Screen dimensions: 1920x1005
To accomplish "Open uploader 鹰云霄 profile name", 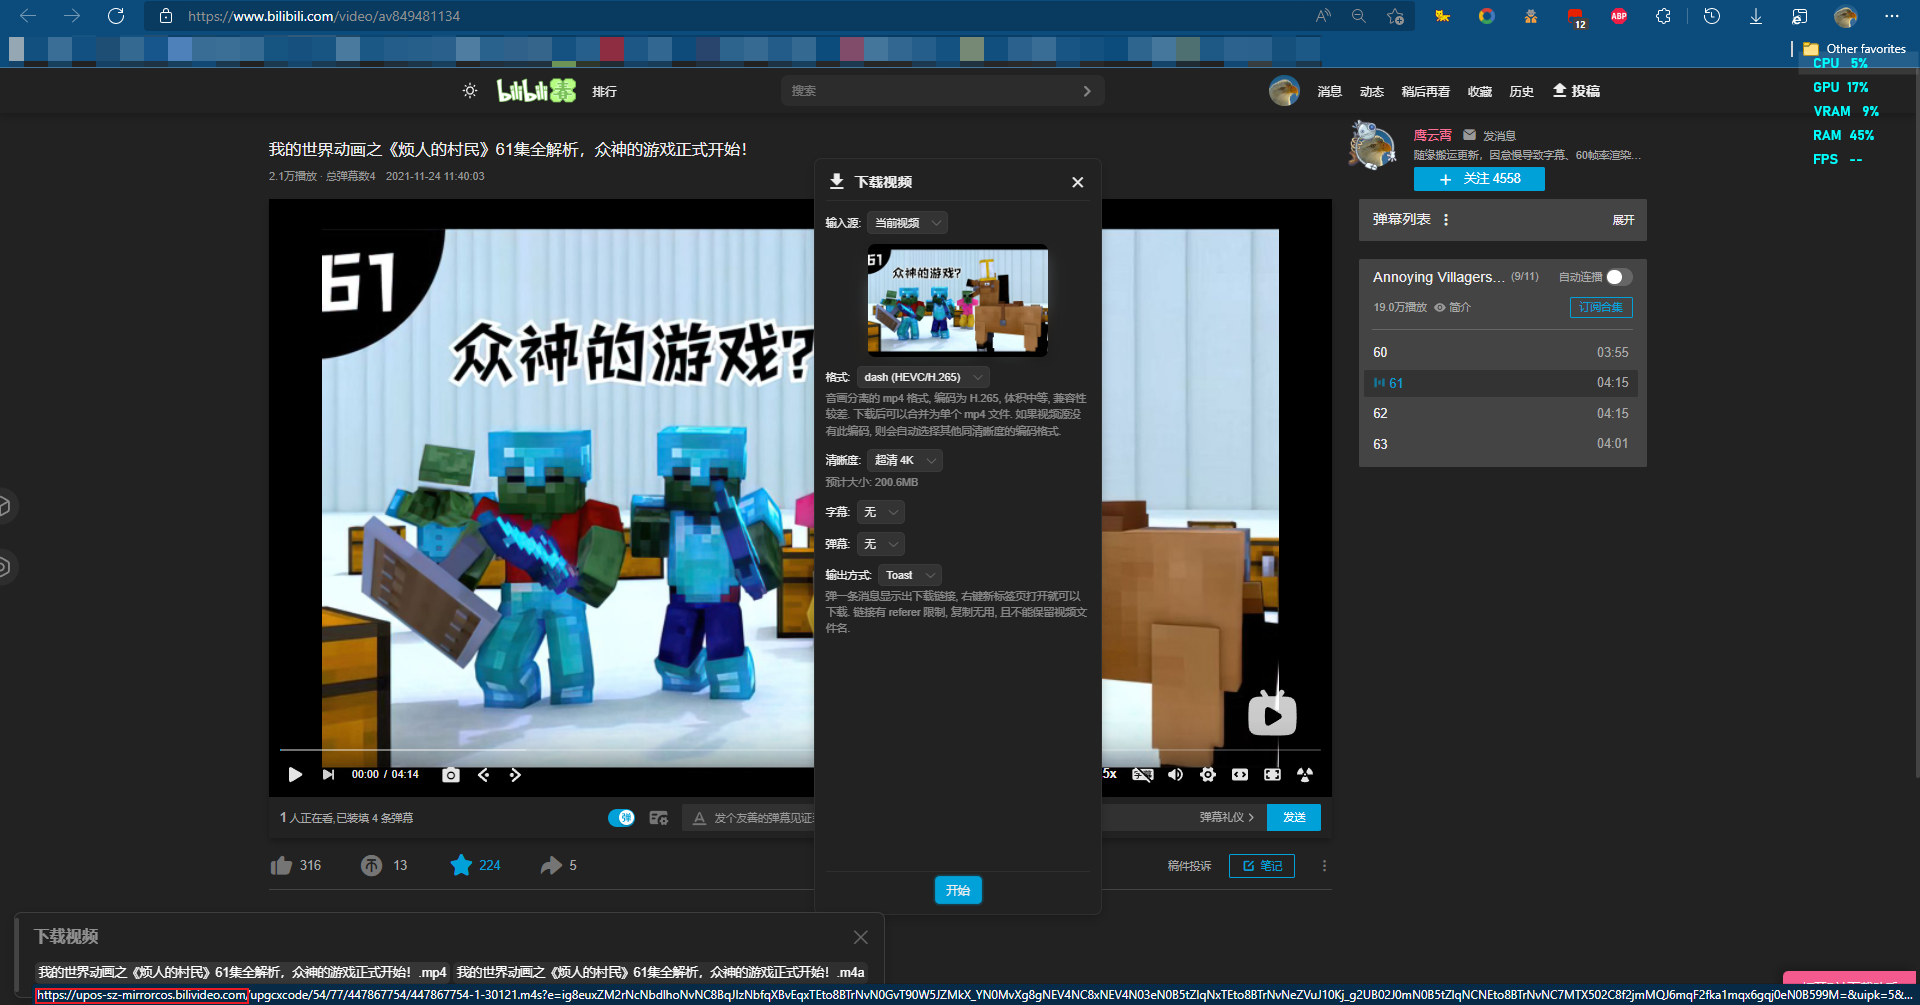I will click(x=1432, y=135).
